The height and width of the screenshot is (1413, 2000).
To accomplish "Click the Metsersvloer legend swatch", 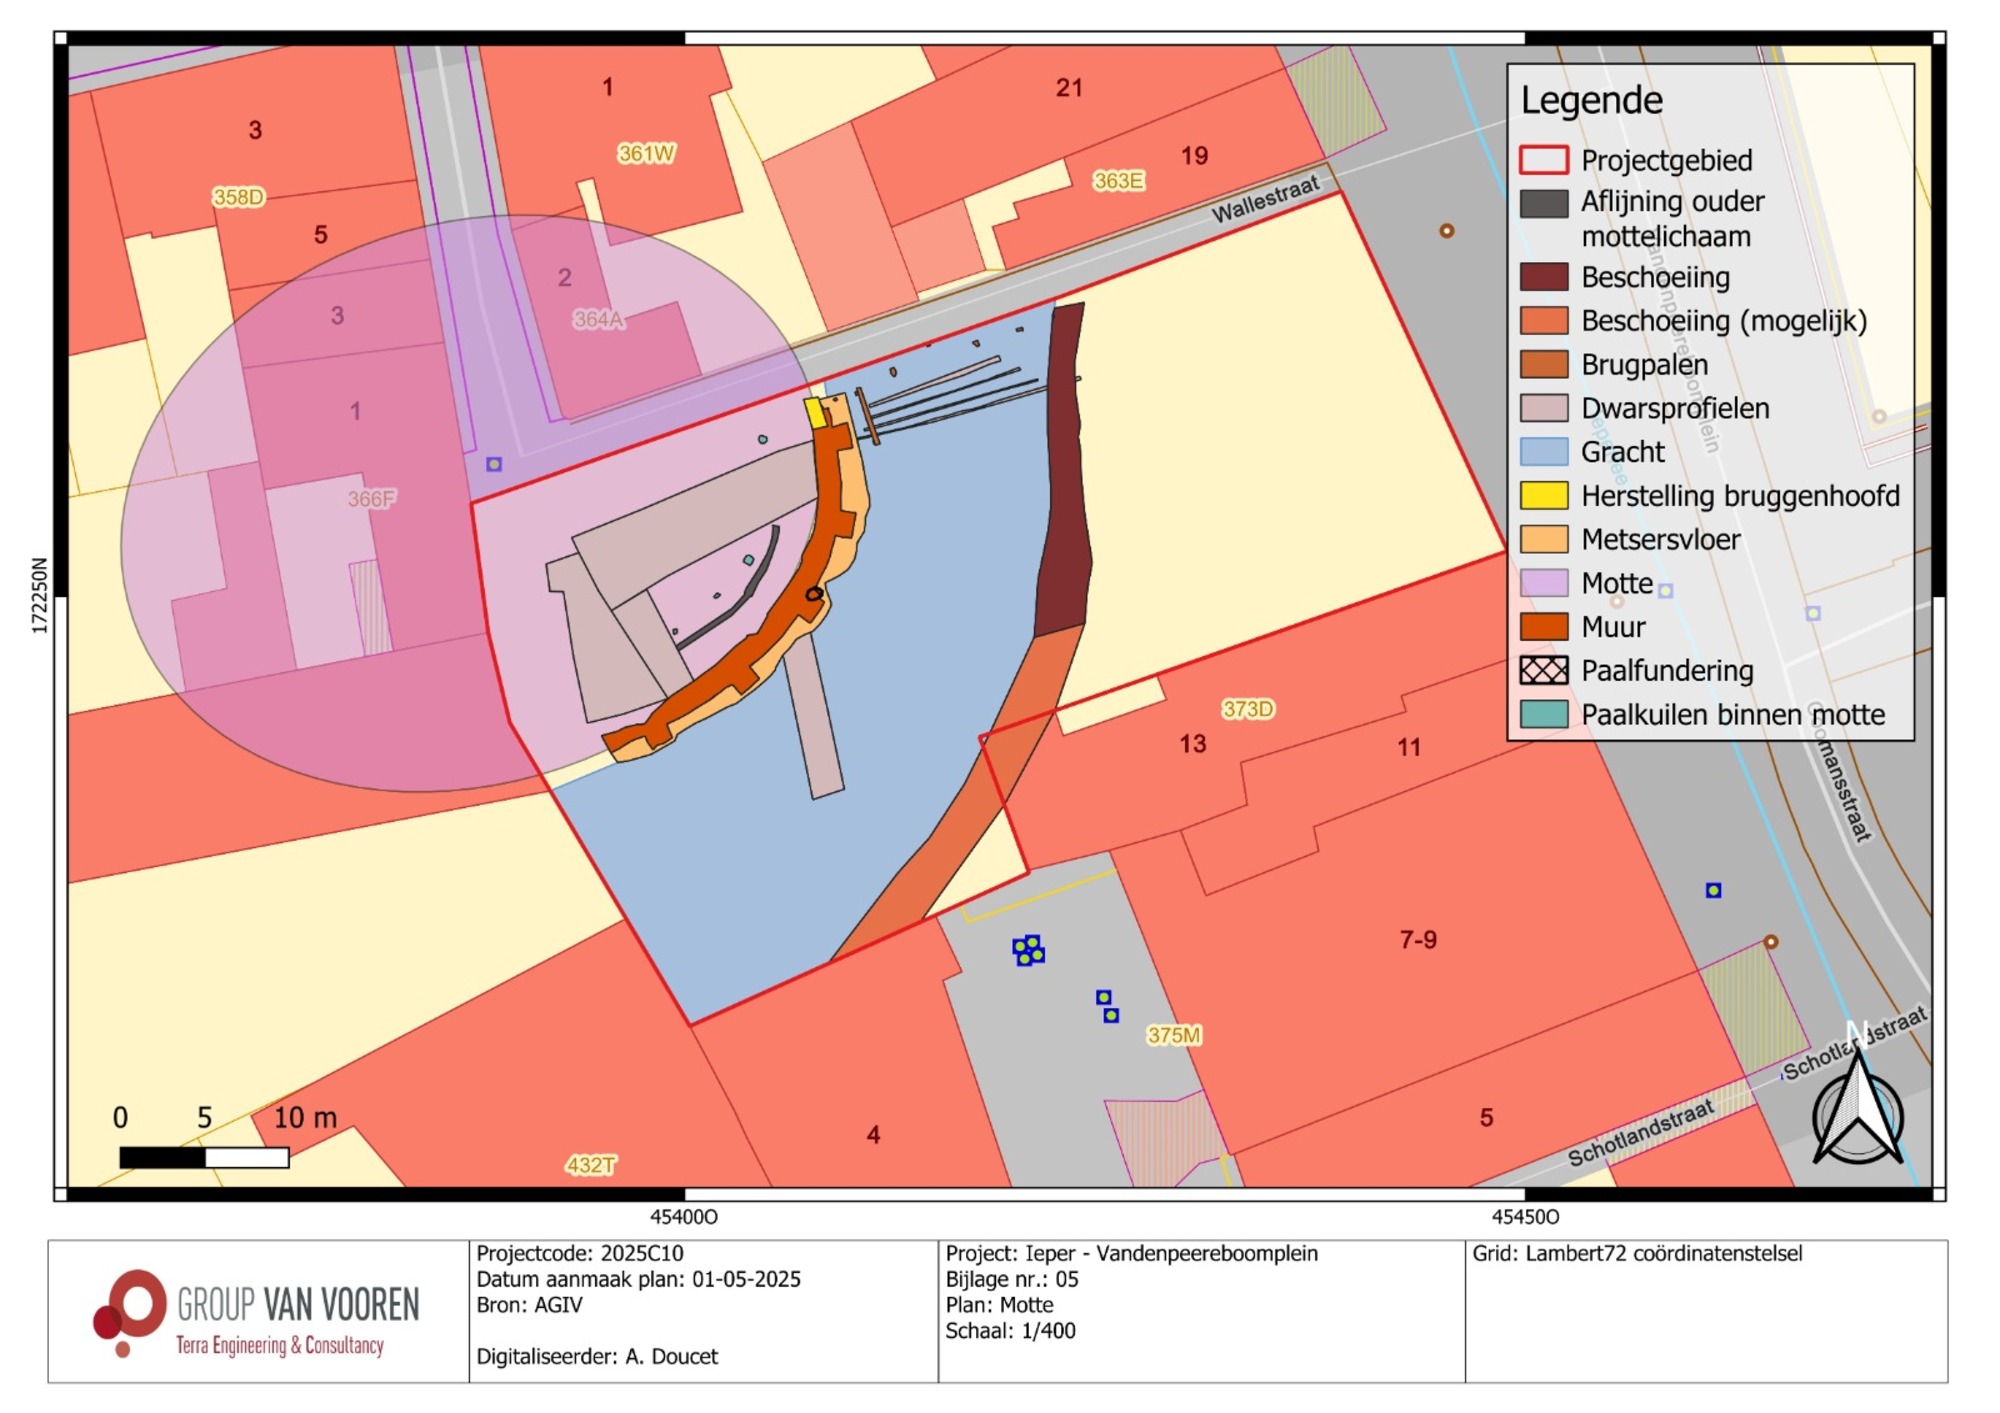I will pos(1544,539).
